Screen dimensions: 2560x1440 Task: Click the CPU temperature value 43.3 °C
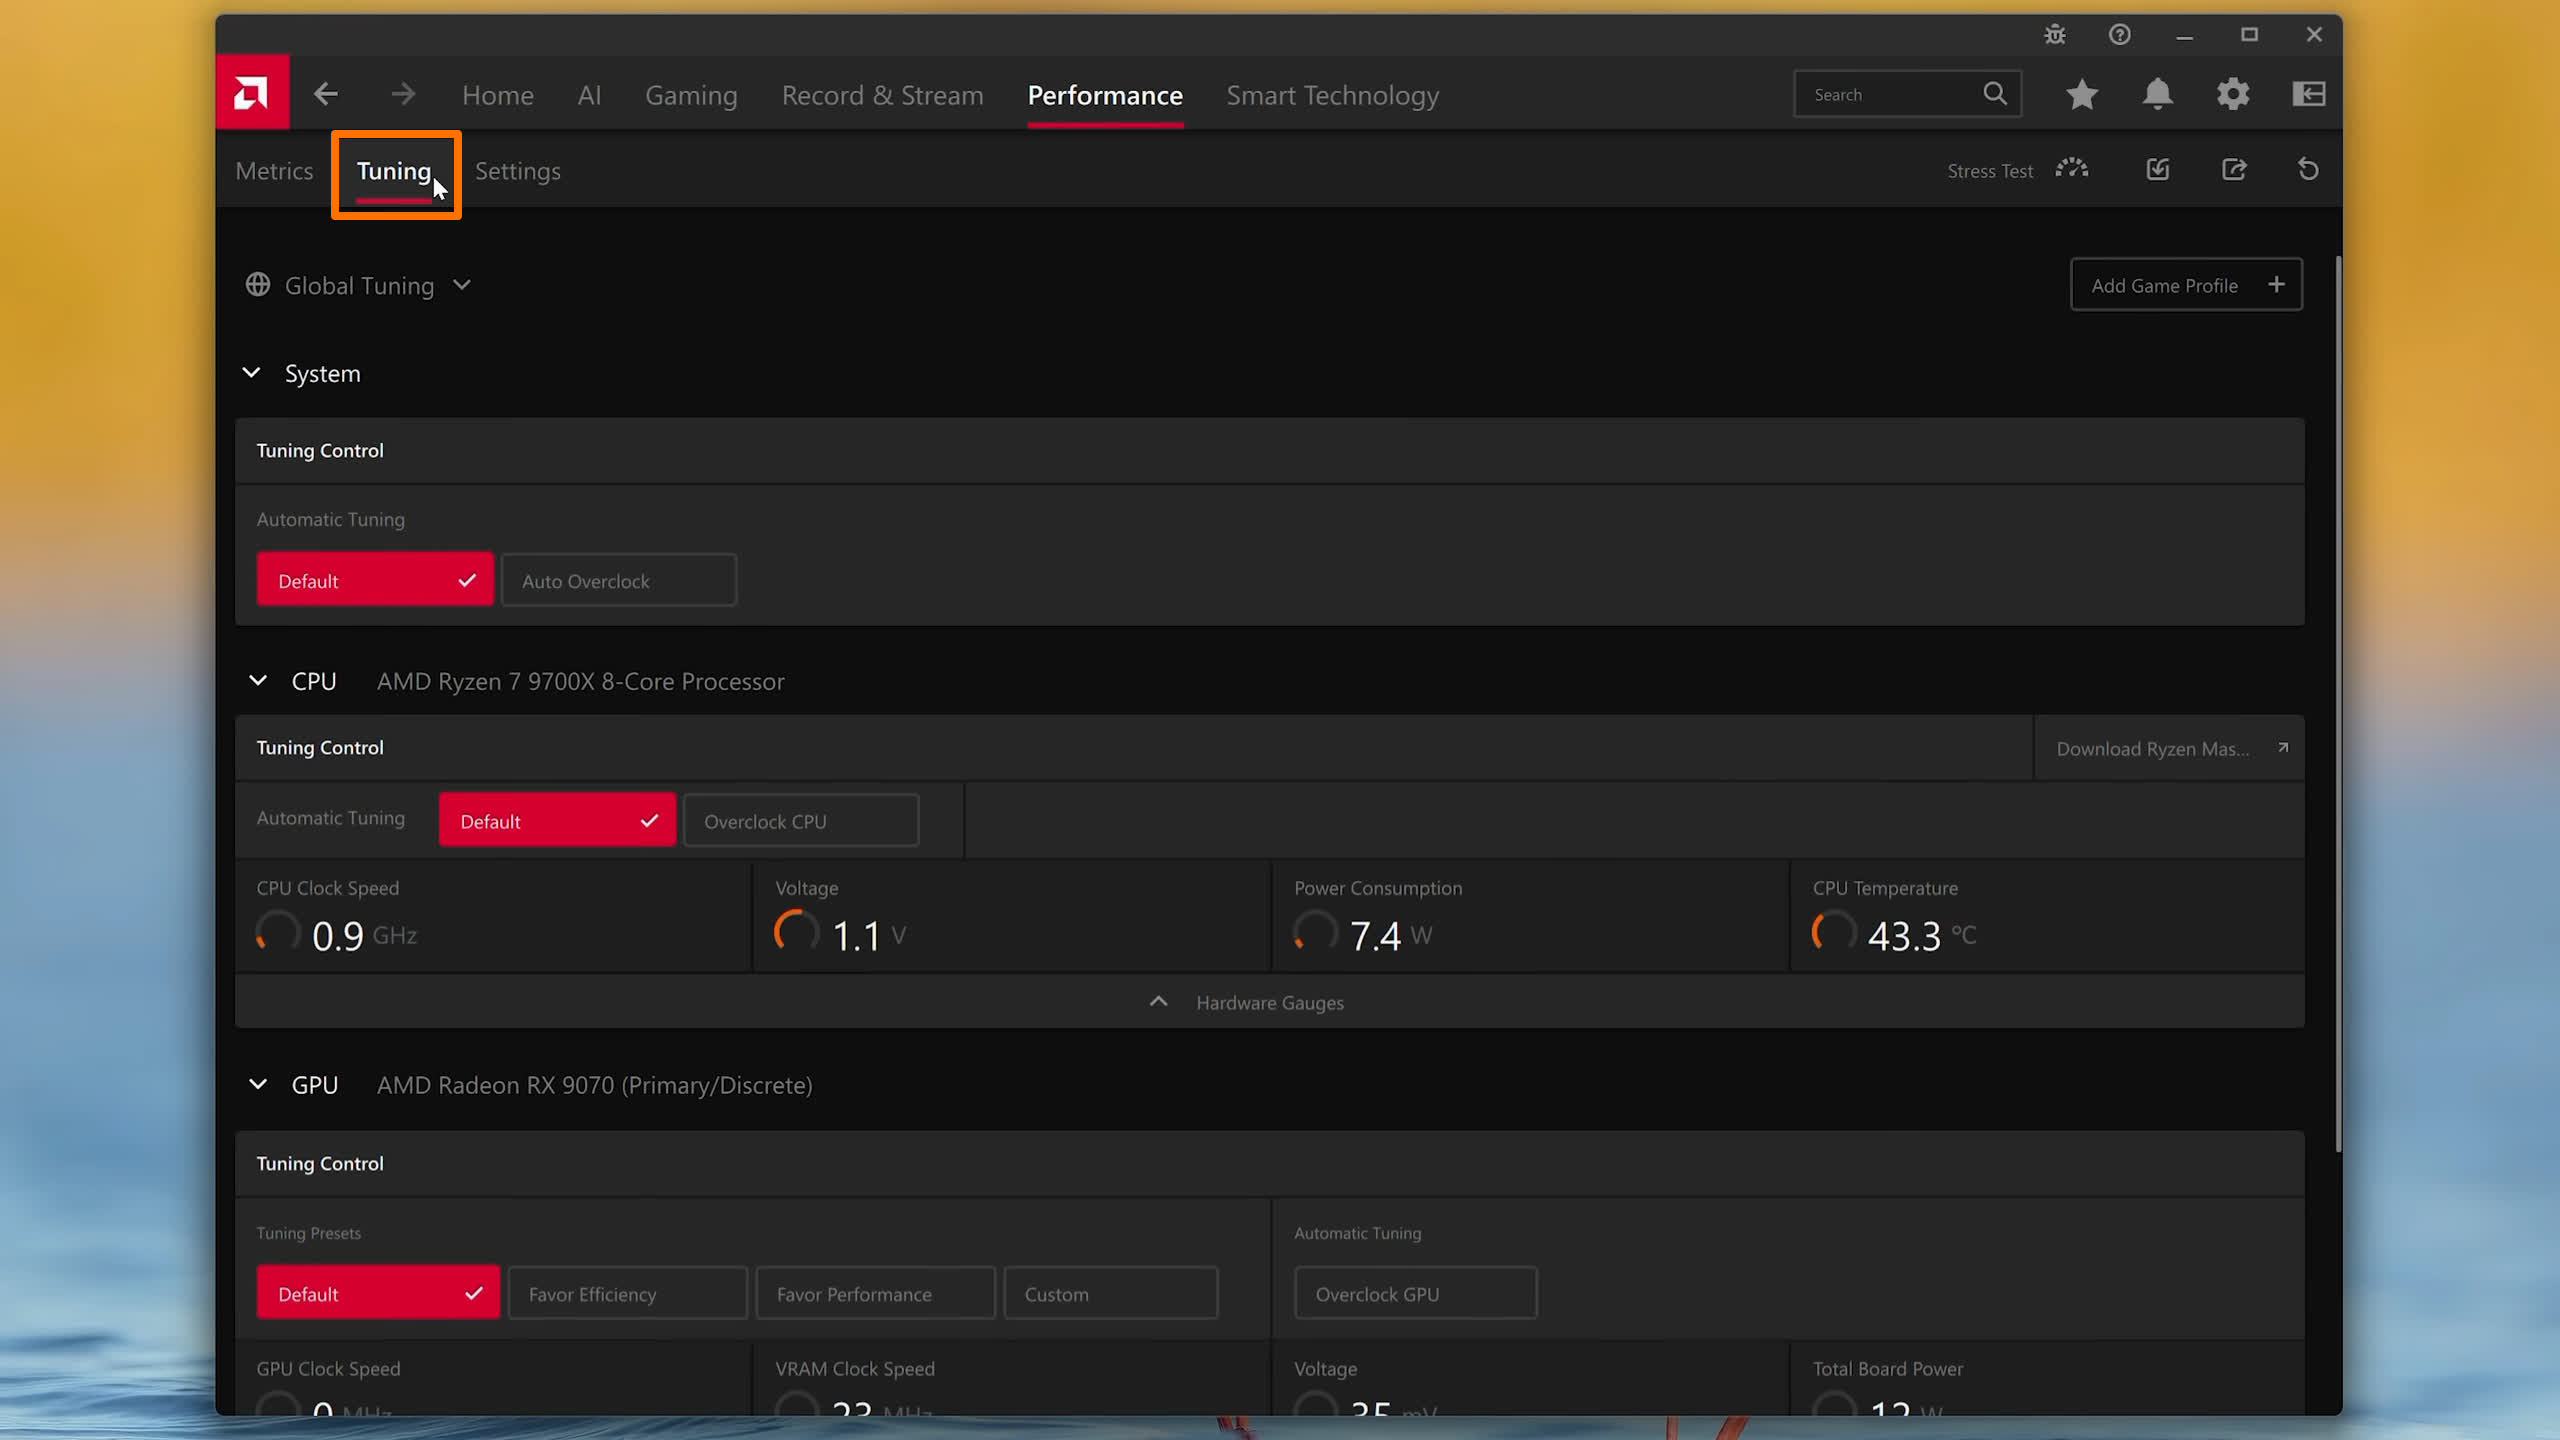[1922, 936]
